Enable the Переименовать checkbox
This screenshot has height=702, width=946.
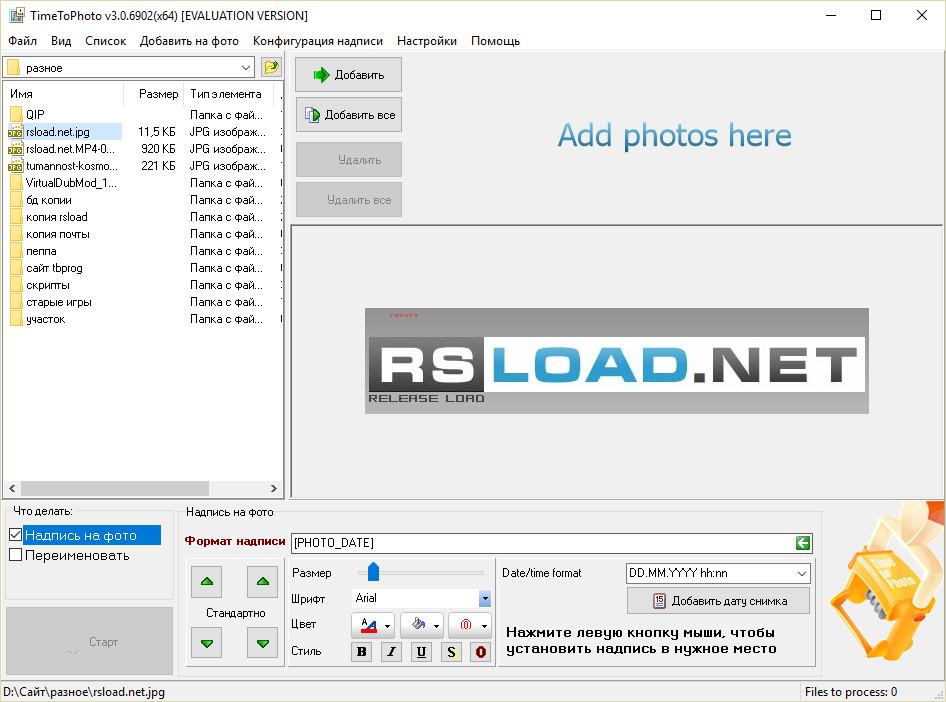[16, 554]
